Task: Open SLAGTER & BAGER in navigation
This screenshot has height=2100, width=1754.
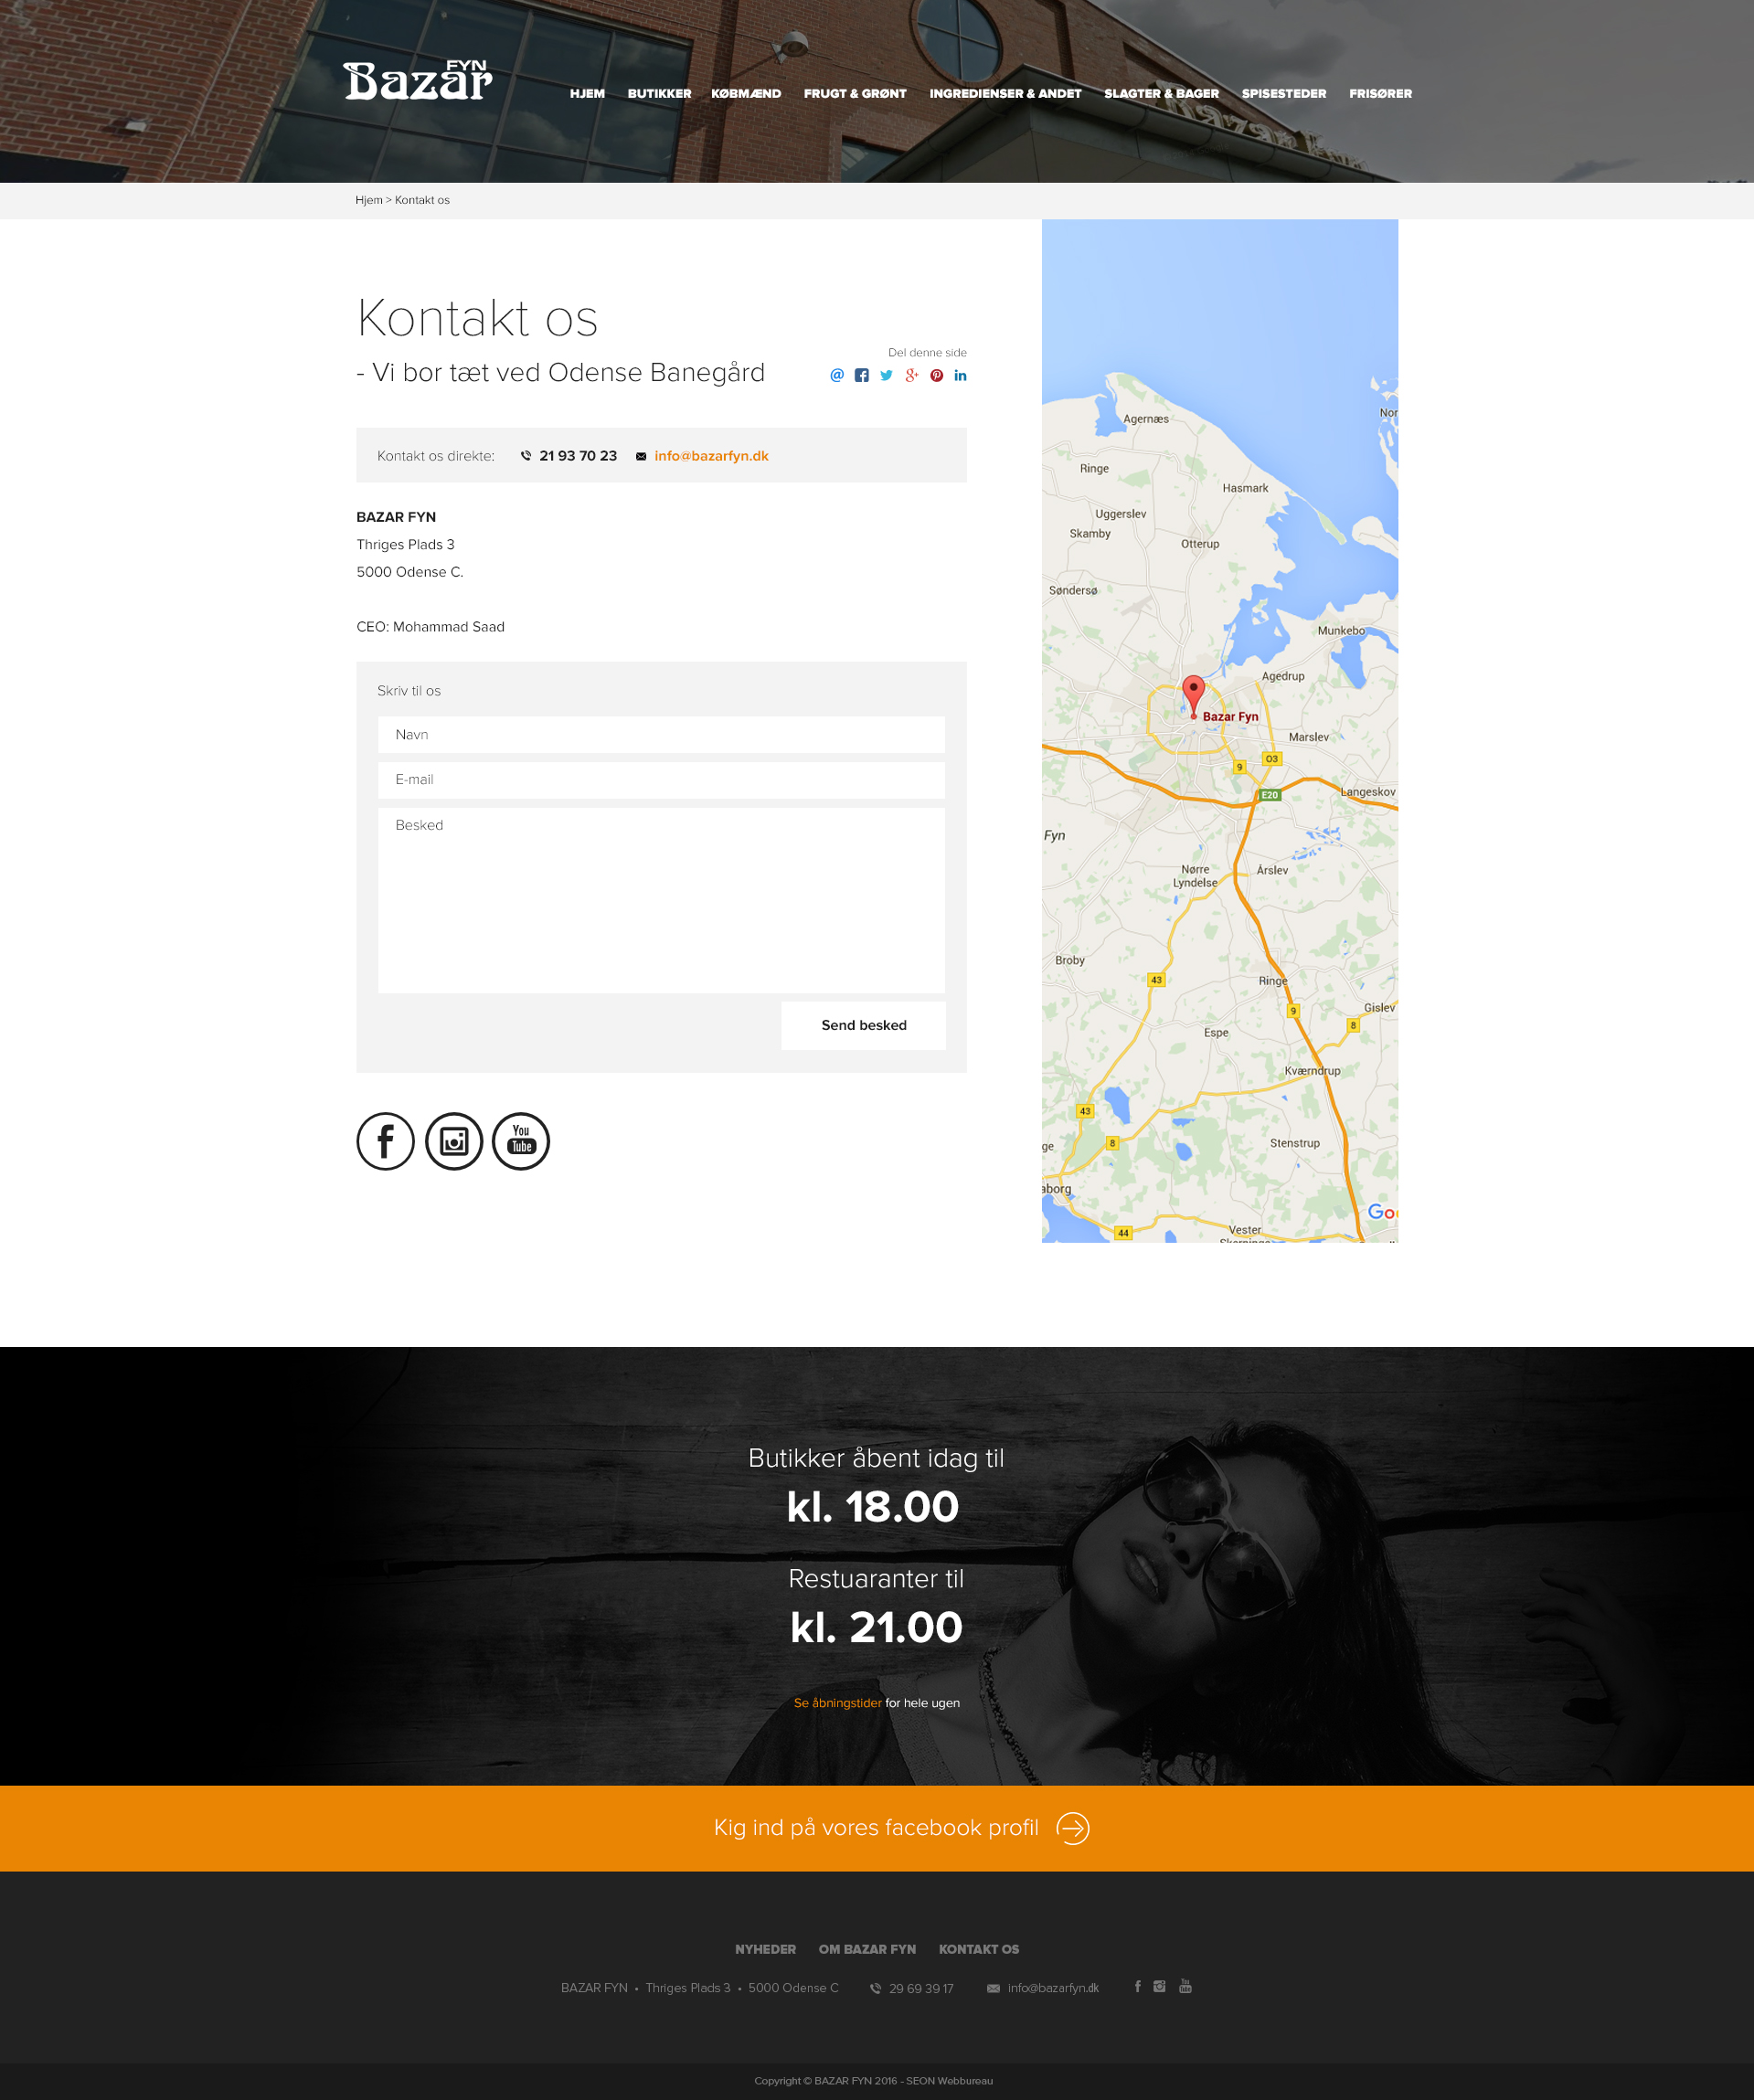Action: click(1161, 94)
